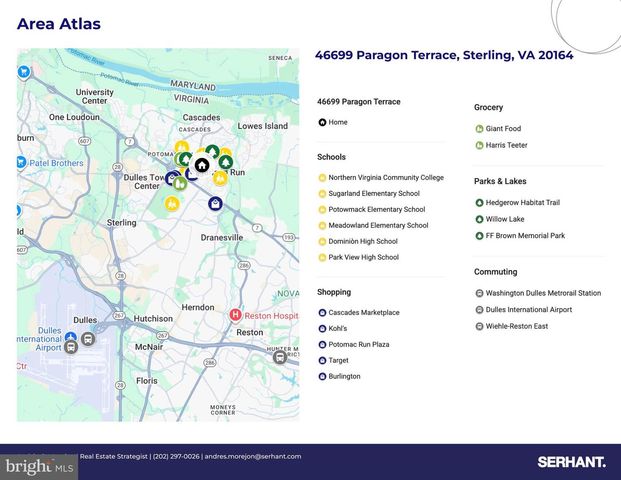Click the andres.morejon@serhant.com email address
Viewport: 621px width, 480px height.
pyautogui.click(x=253, y=456)
